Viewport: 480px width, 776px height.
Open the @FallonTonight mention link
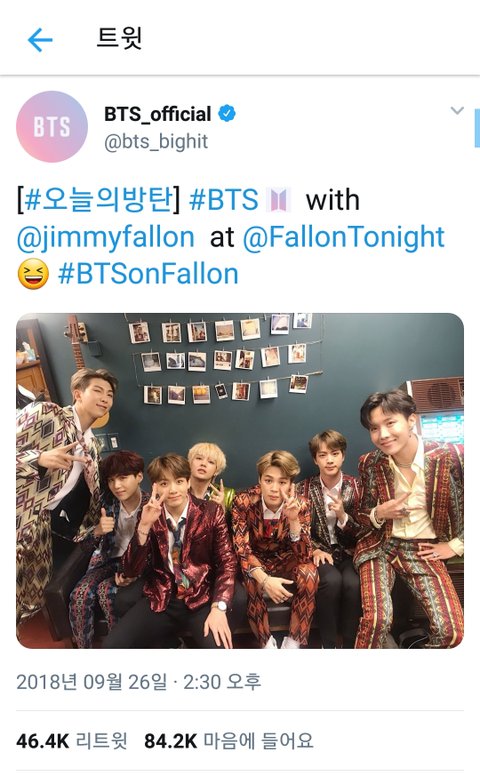coord(343,237)
